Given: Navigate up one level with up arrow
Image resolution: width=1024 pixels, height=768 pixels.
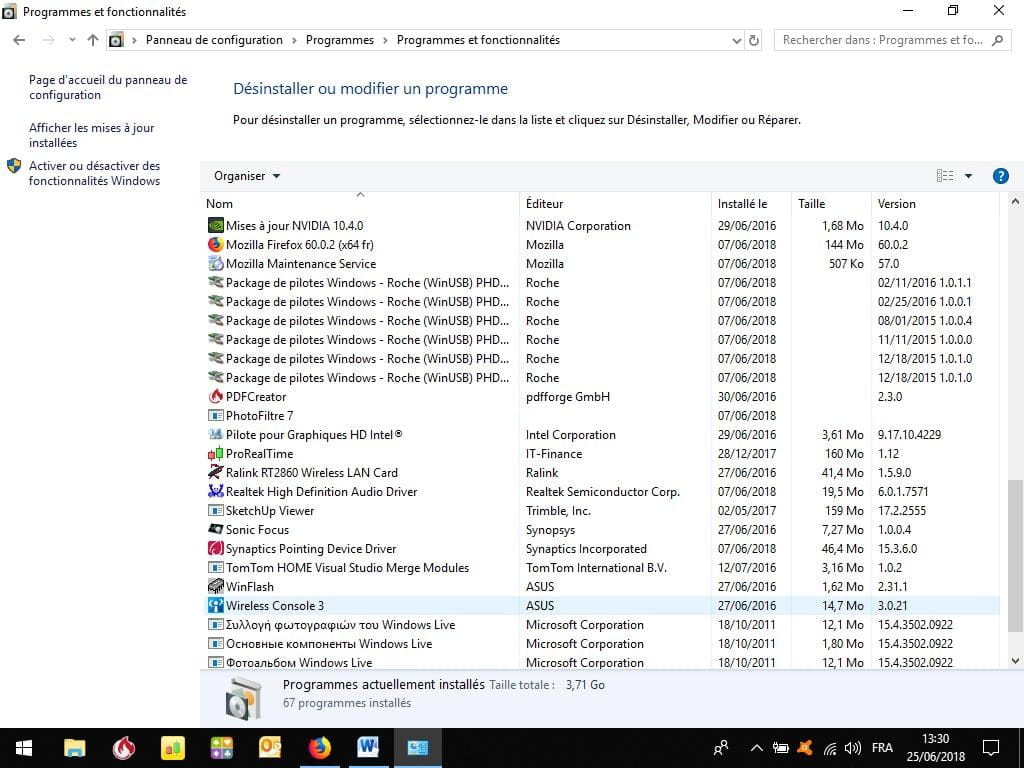Looking at the screenshot, I should [x=93, y=40].
